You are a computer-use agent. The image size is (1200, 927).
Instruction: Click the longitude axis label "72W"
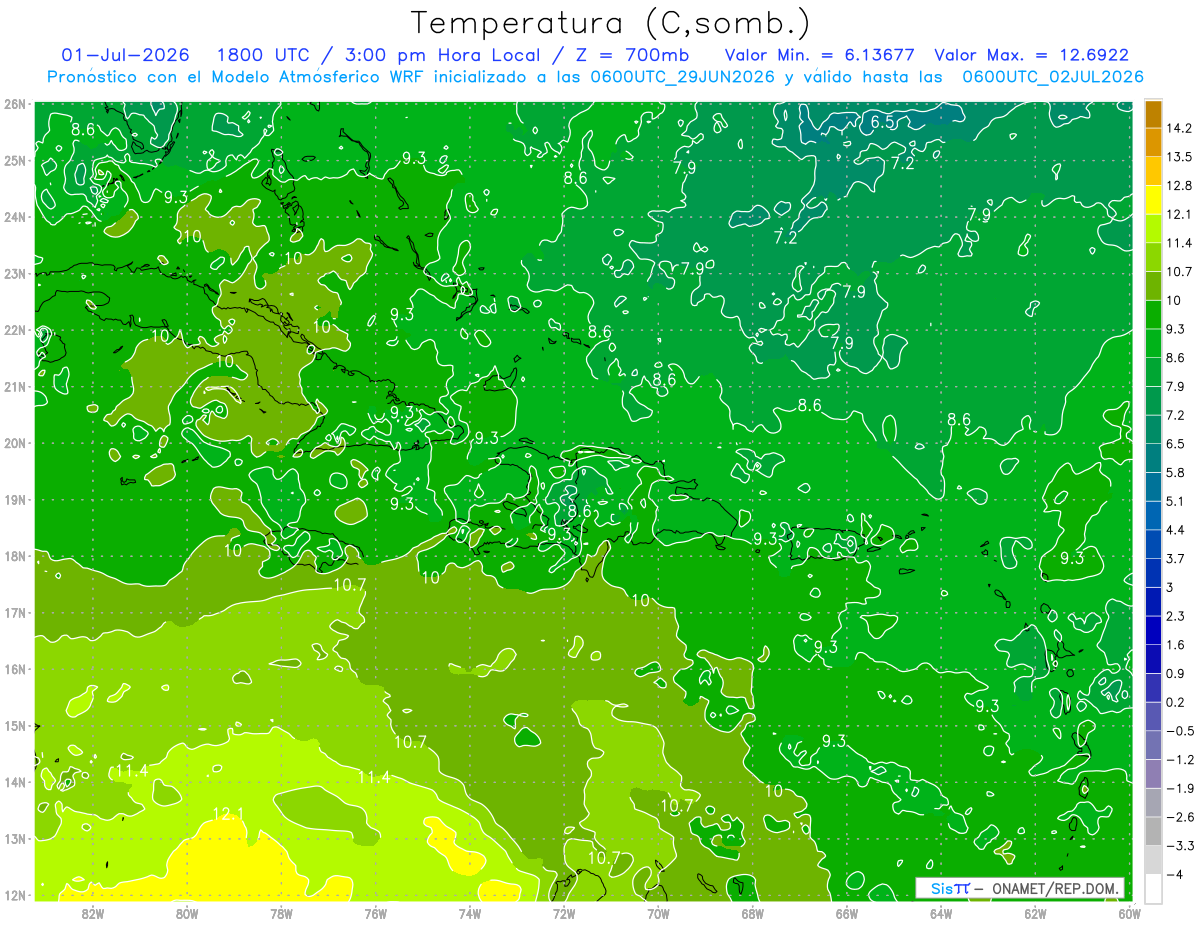[564, 912]
